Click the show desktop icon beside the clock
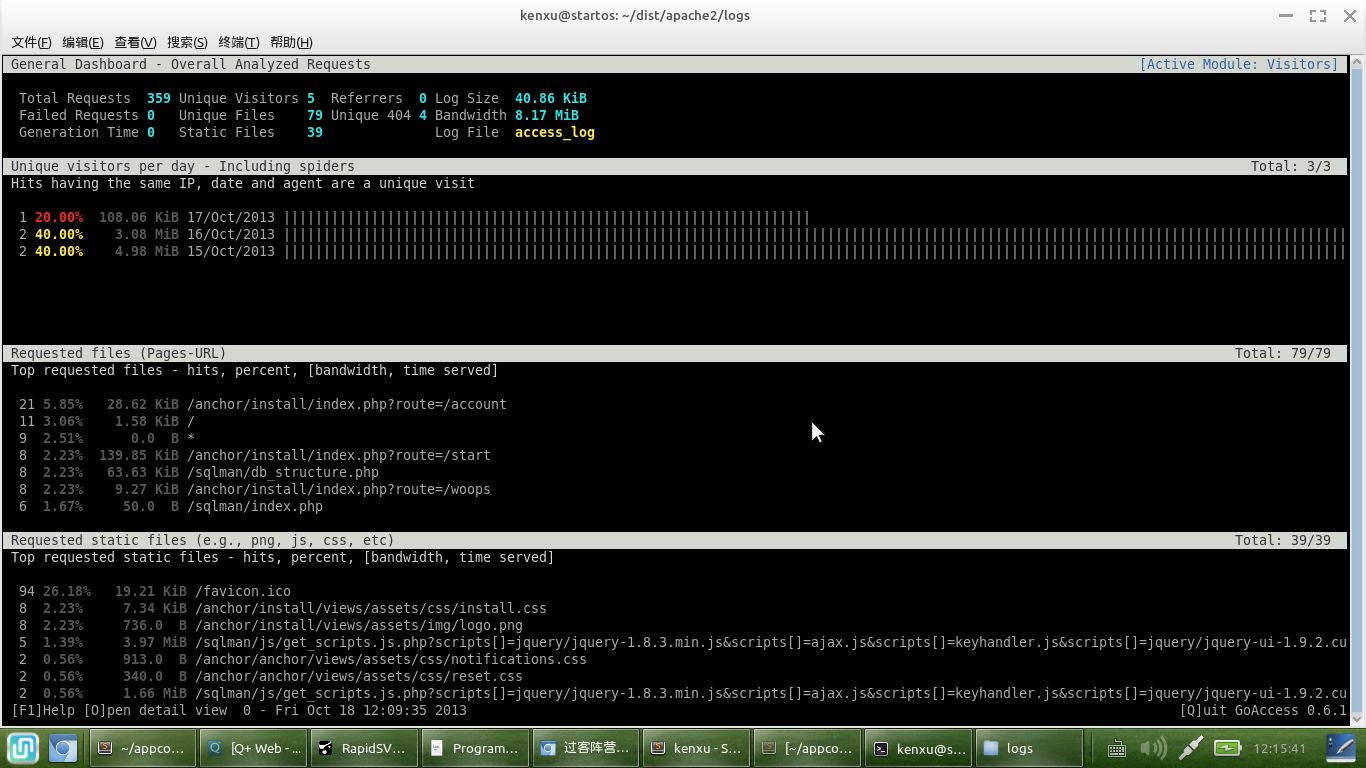 pyautogui.click(x=1340, y=748)
